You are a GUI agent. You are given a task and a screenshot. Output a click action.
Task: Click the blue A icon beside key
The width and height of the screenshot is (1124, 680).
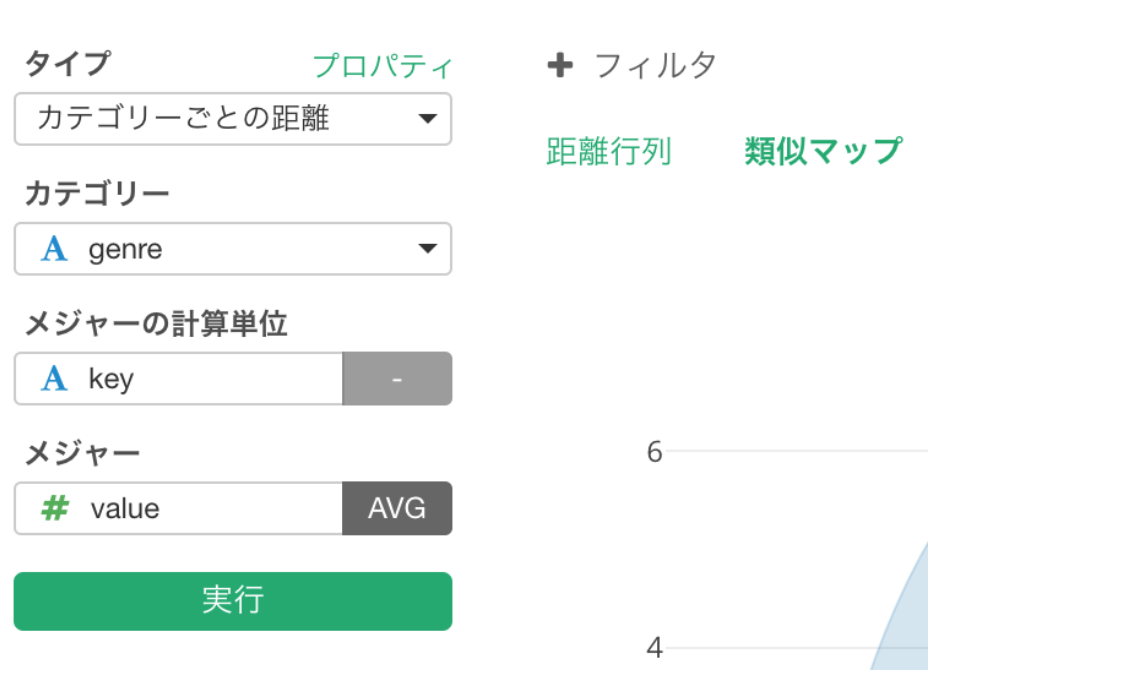54,379
